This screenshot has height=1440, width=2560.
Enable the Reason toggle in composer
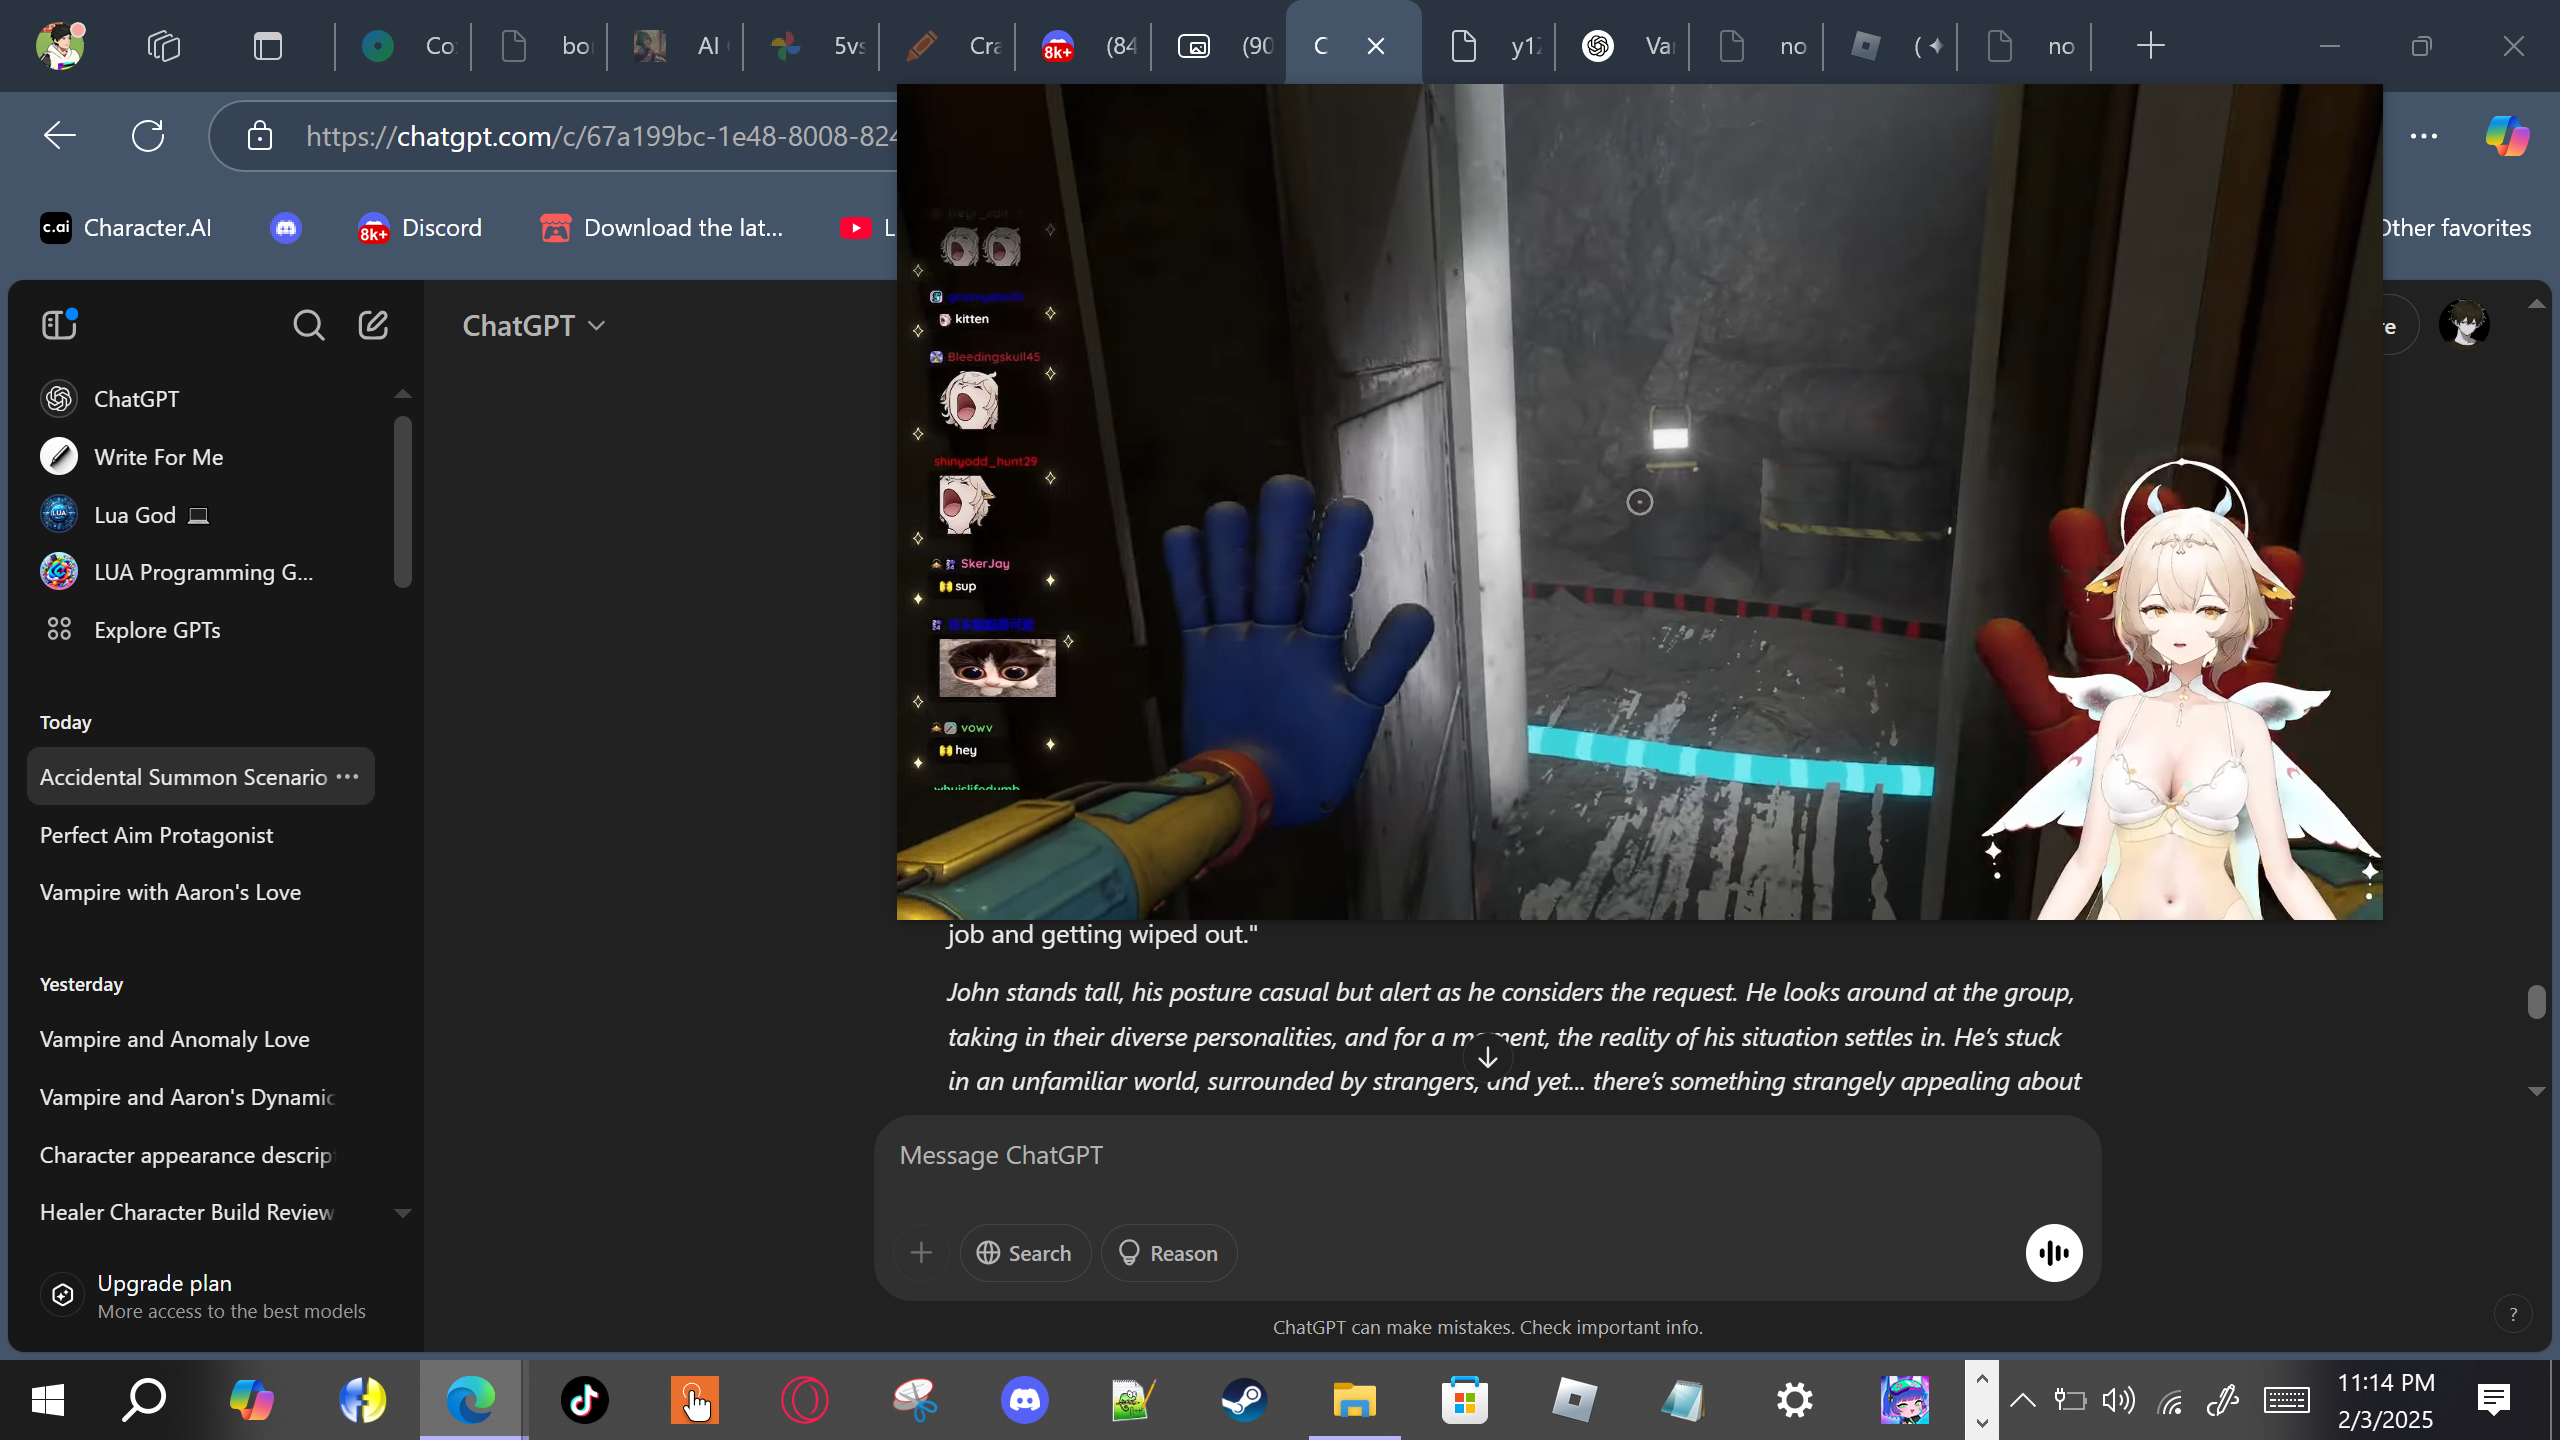[1168, 1253]
